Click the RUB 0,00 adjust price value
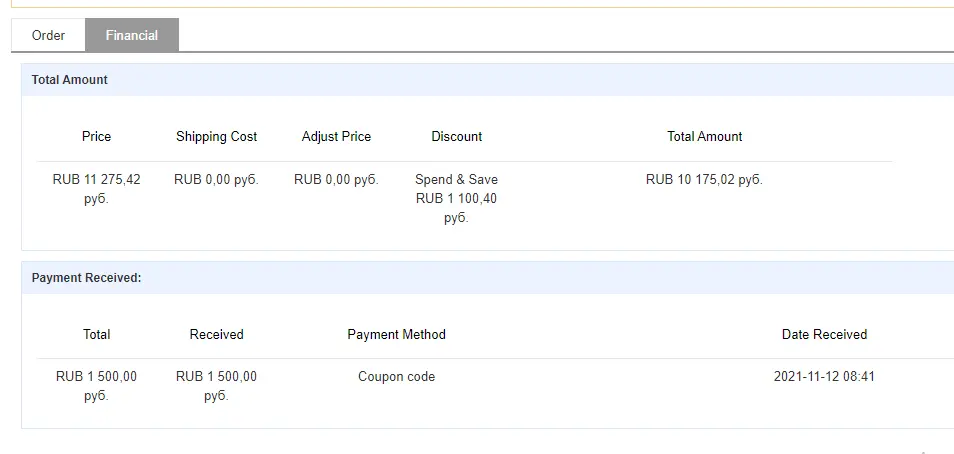 tap(336, 180)
